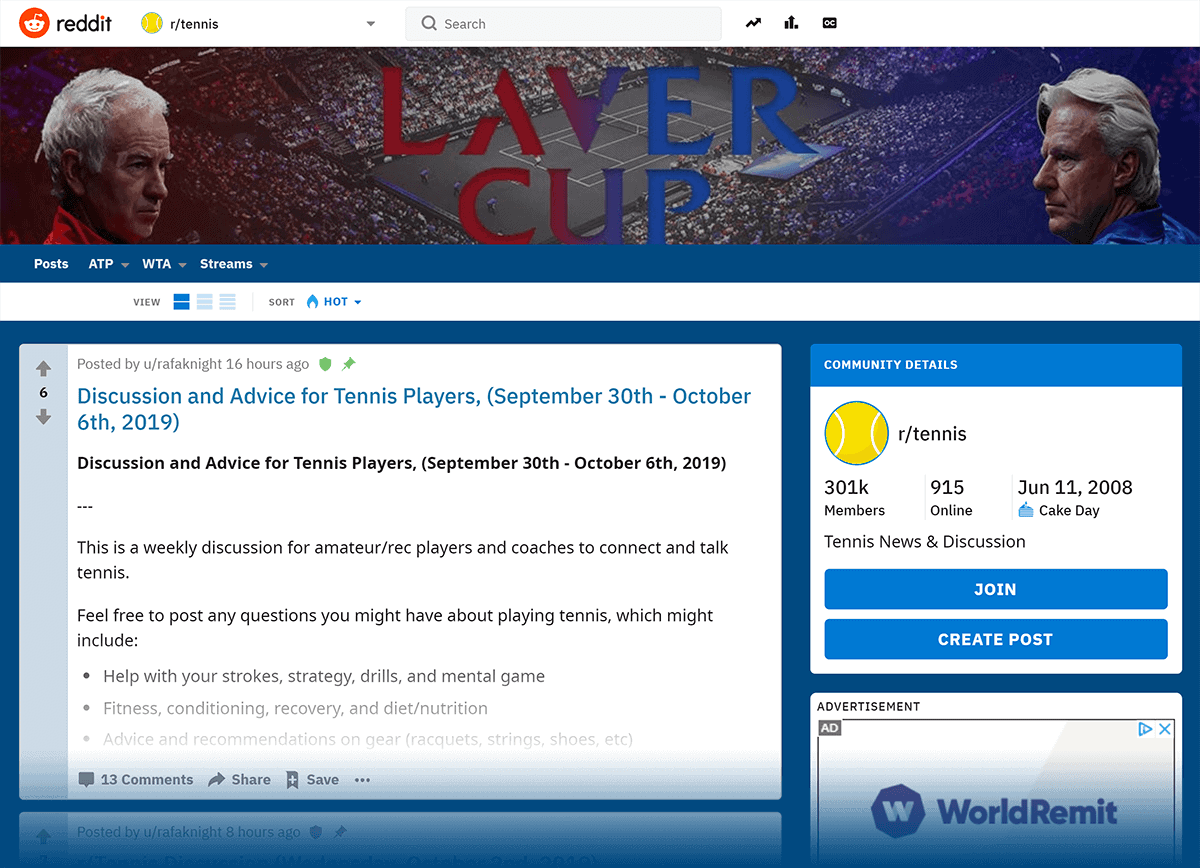This screenshot has width=1200, height=868.
Task: Open the AdChoices icon on advertisement
Action: click(x=1147, y=729)
